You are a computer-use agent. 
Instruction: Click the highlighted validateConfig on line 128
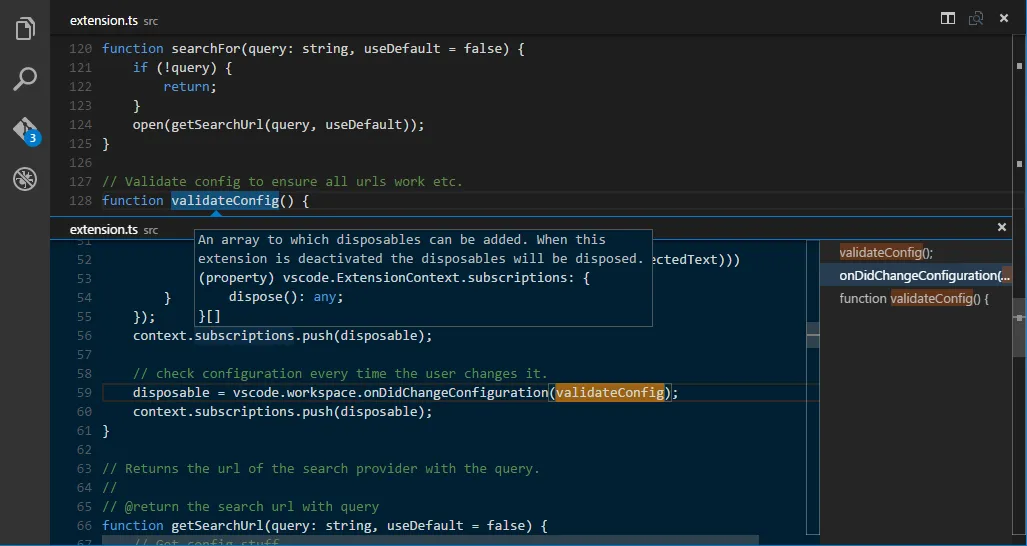pos(224,201)
